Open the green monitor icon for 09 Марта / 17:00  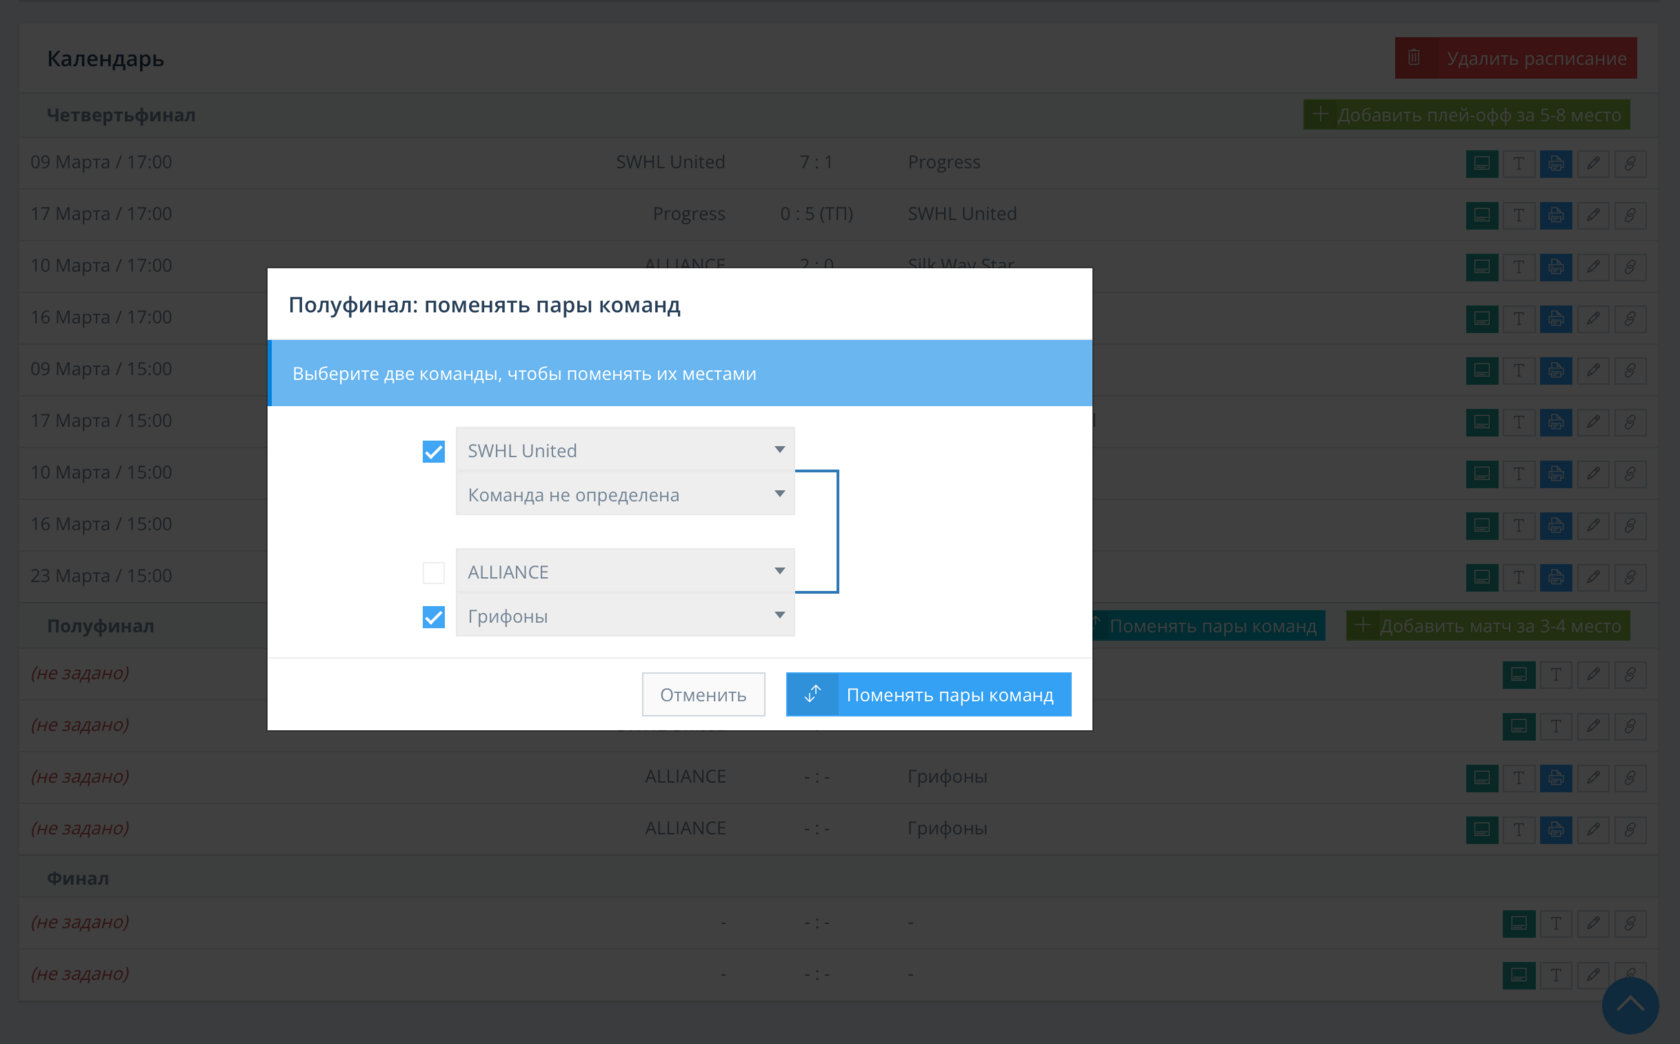[1482, 163]
